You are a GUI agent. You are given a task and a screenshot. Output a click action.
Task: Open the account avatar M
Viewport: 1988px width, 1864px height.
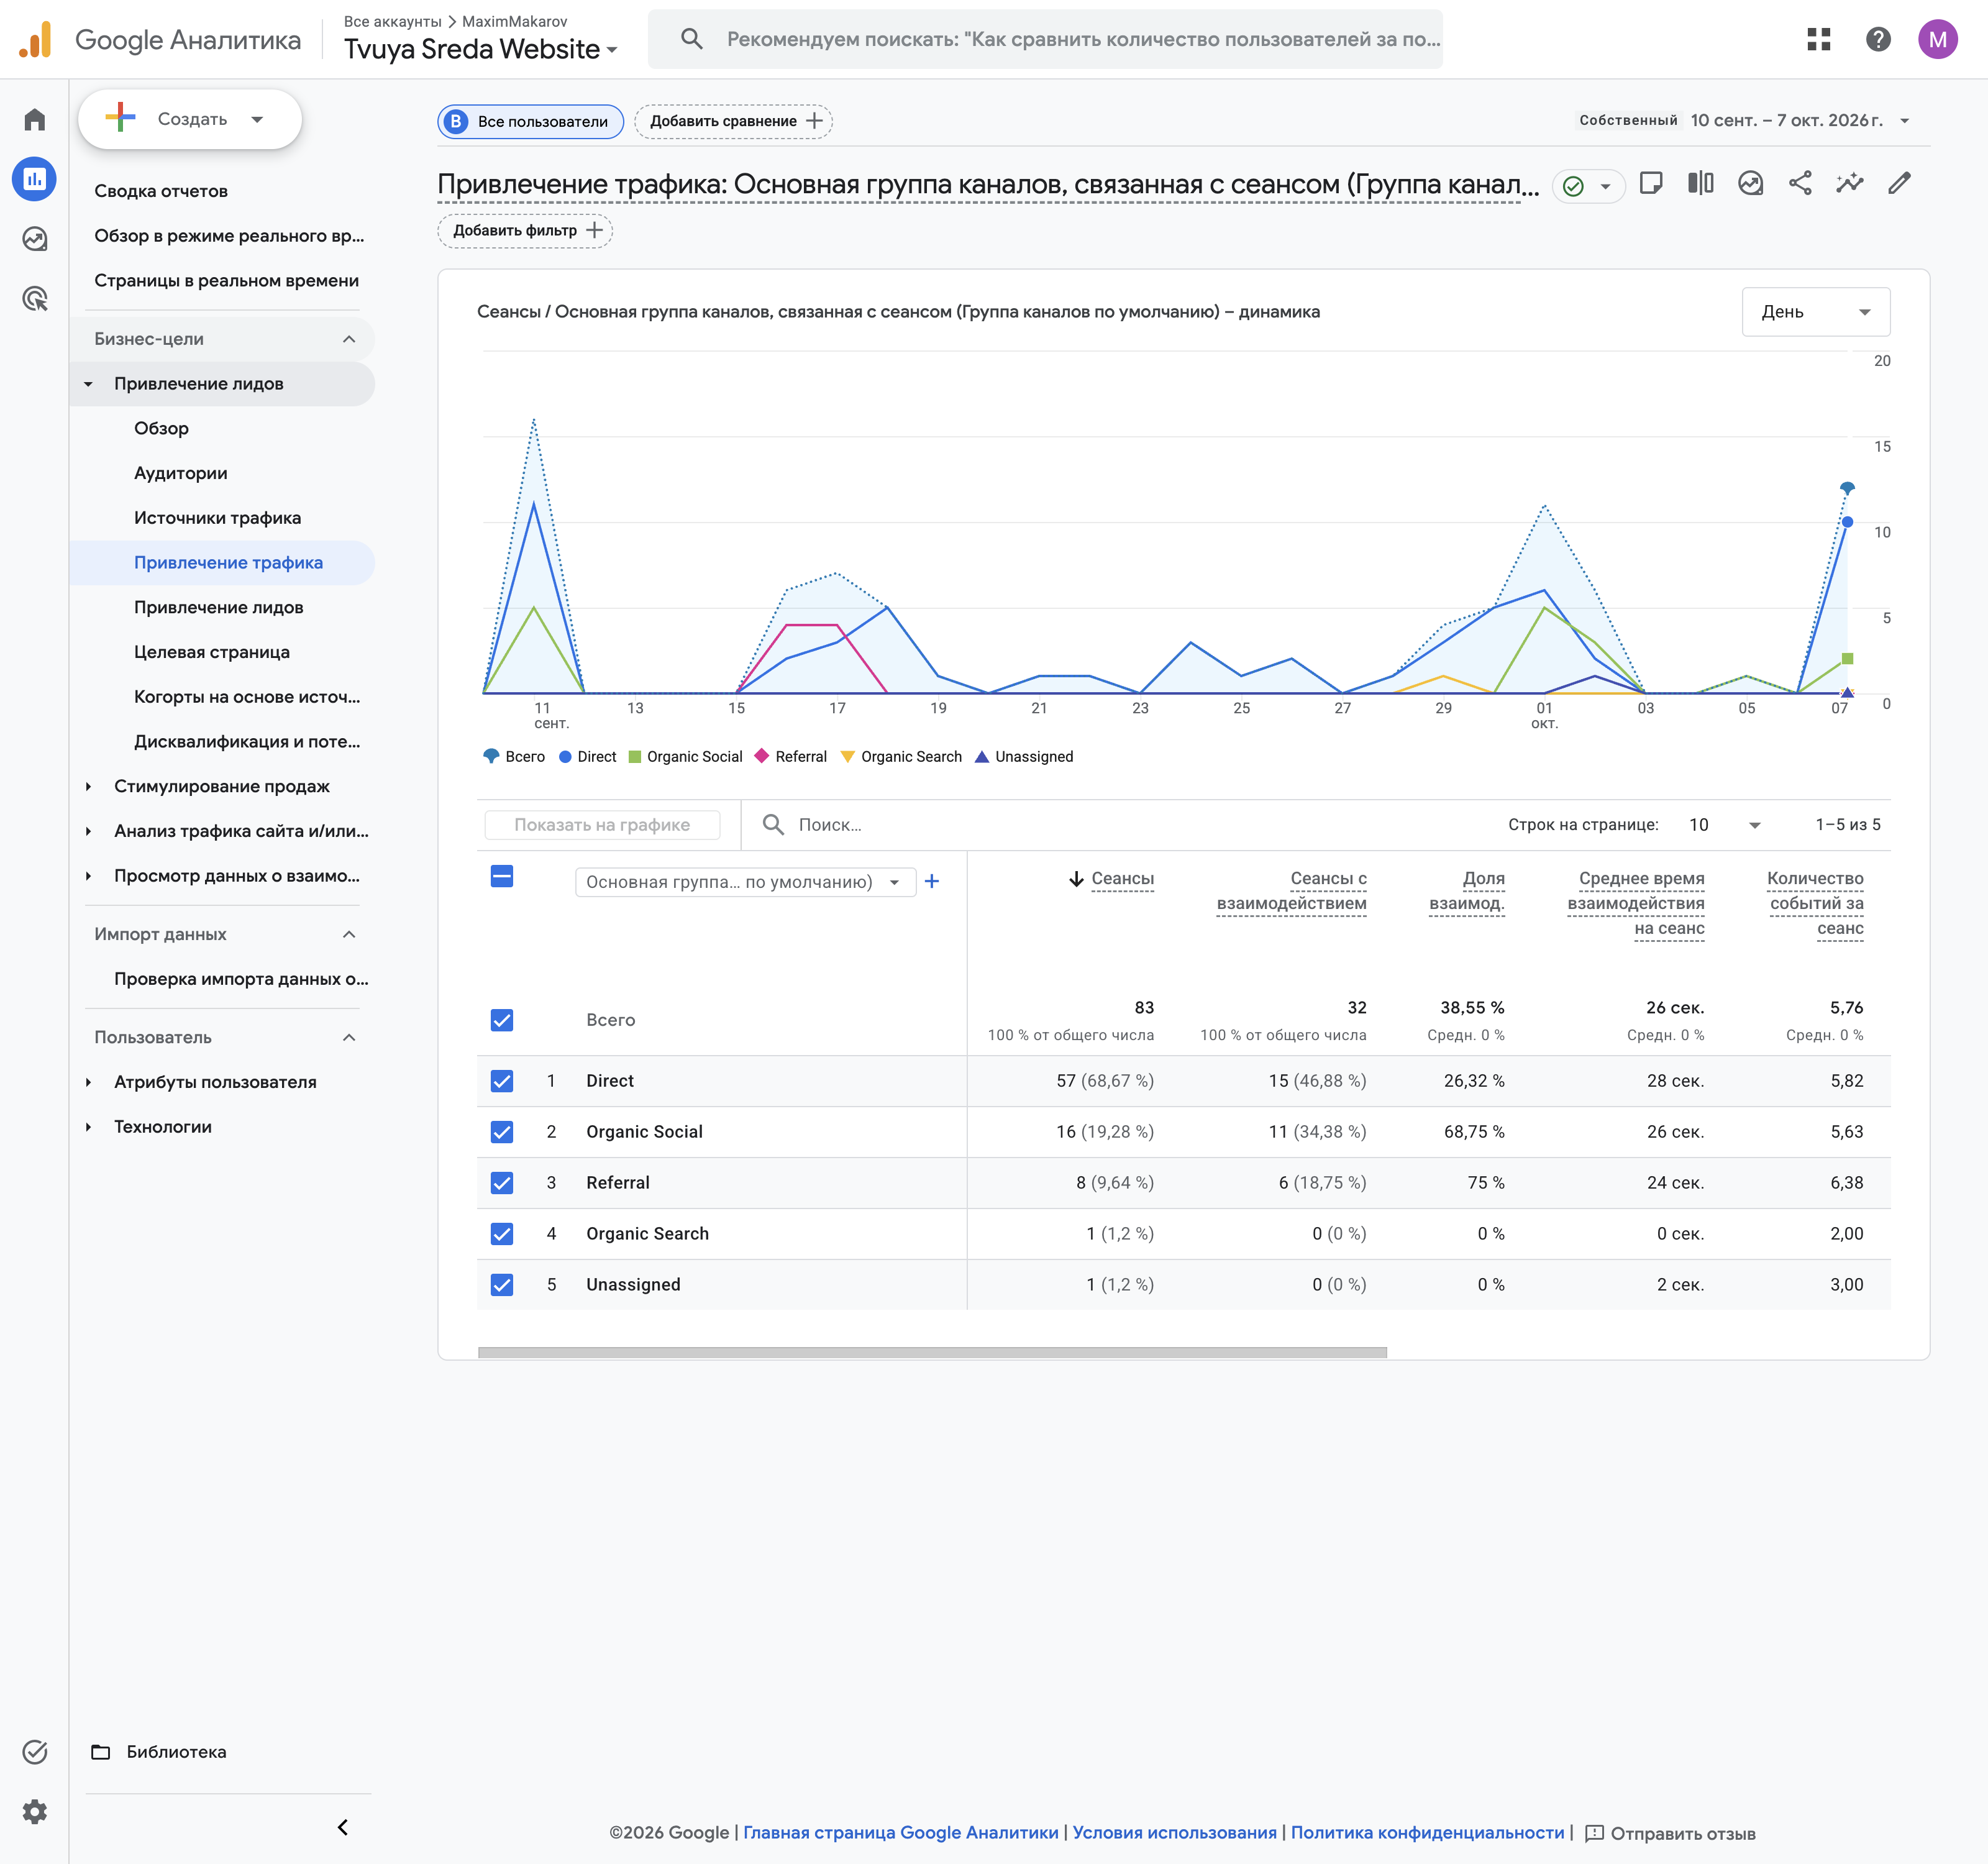pyautogui.click(x=1937, y=39)
